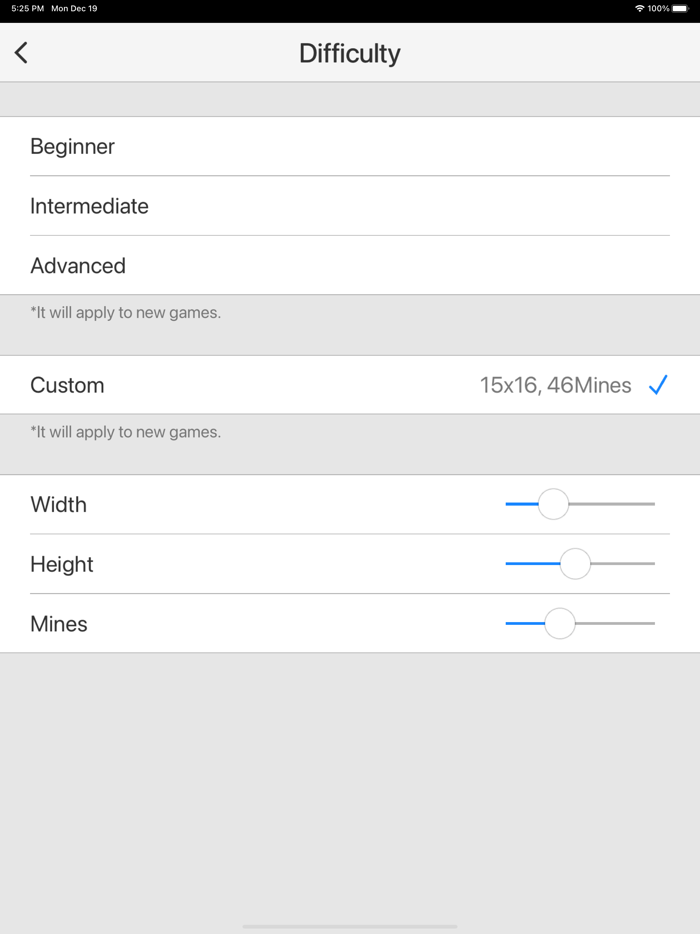
Task: Select Beginner difficulty
Action: pyautogui.click(x=73, y=147)
